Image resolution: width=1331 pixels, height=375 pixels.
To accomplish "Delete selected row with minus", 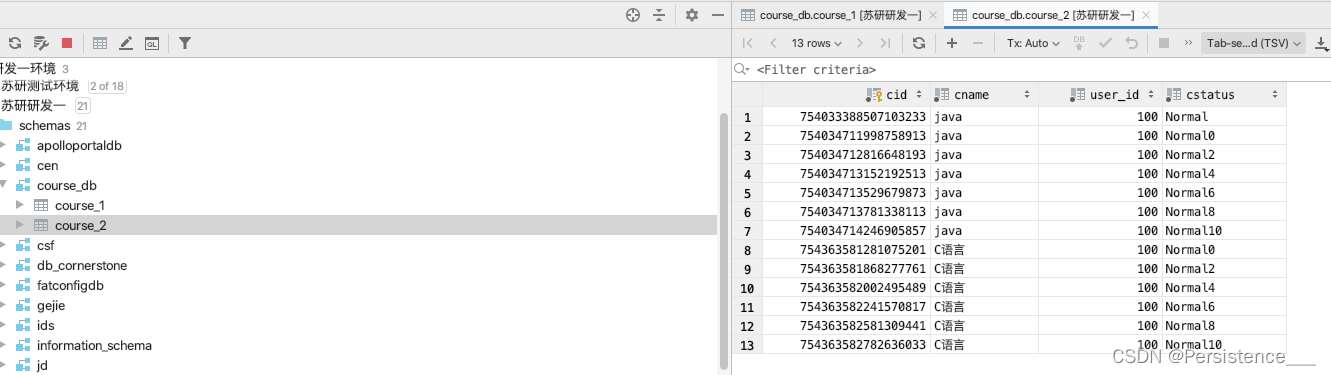I will pyautogui.click(x=978, y=43).
